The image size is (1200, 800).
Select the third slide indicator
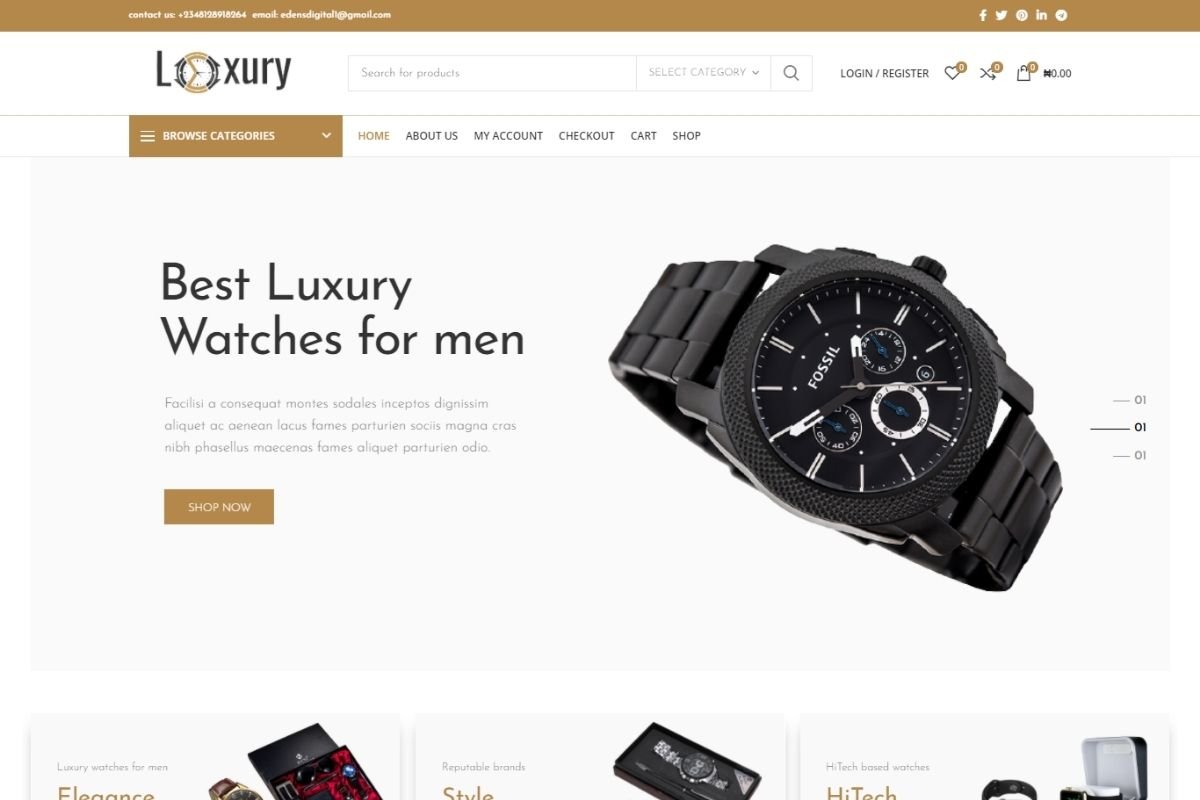coord(1130,455)
